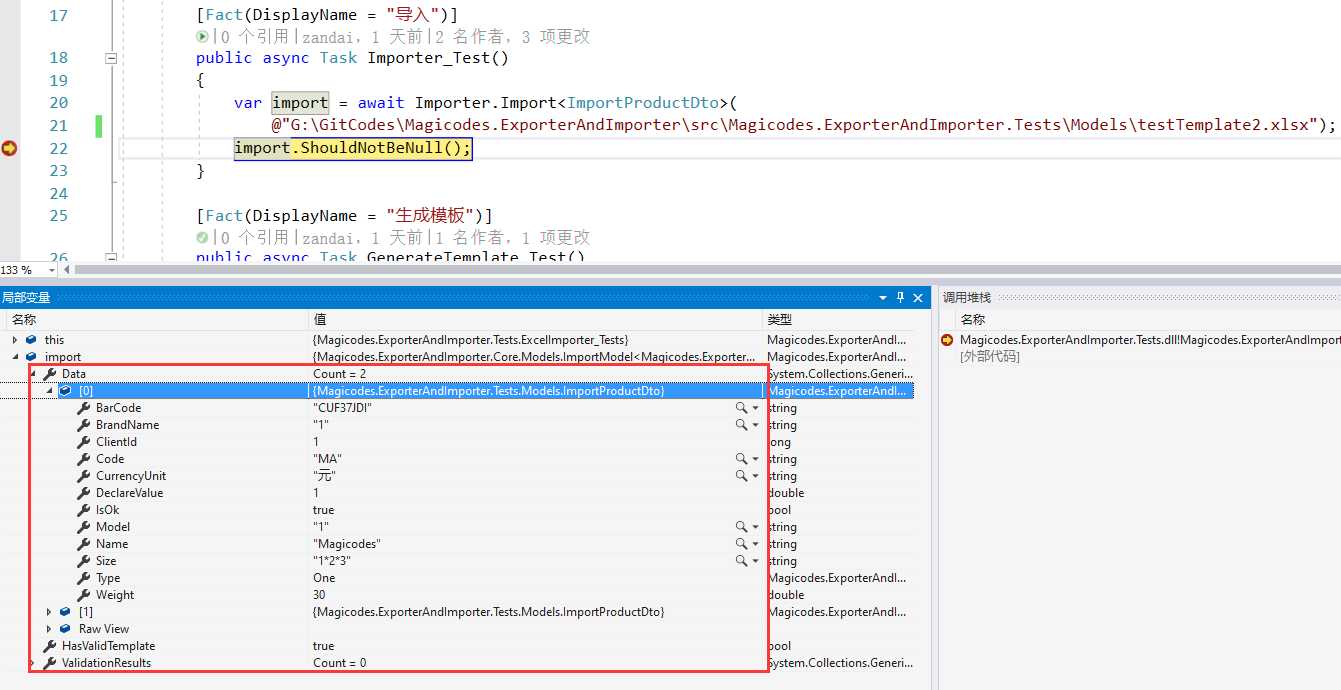Click the wrench icon beside HasValidTemplate
Image resolution: width=1341 pixels, height=690 pixels.
click(x=50, y=646)
